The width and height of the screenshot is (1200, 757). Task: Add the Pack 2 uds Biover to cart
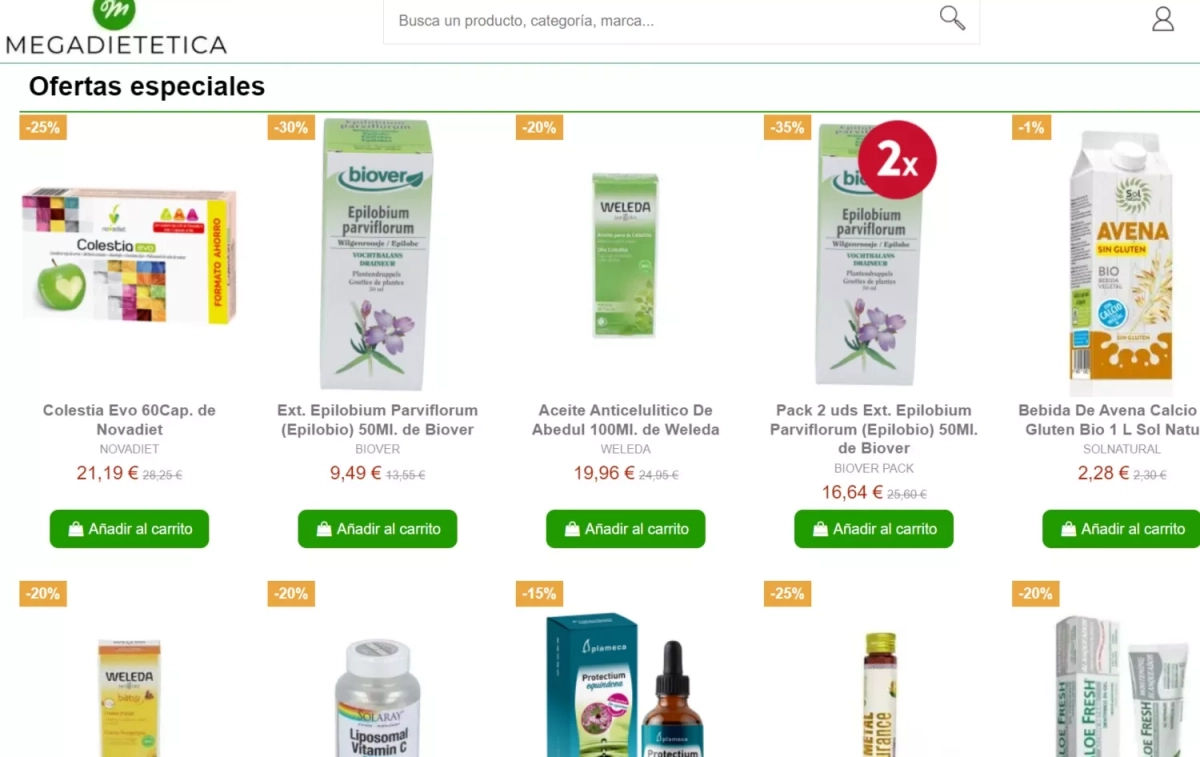click(874, 529)
